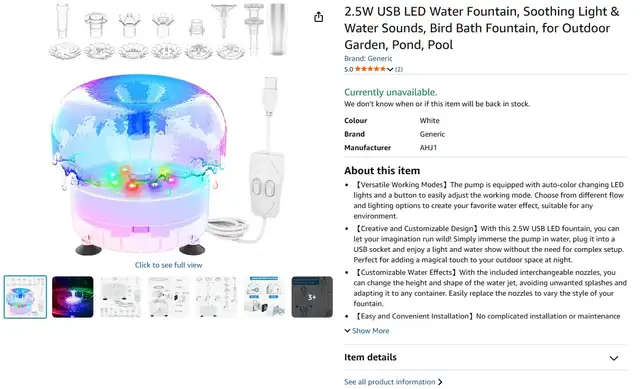640x389 pixels.
Task: Click 'Click to see full view' text
Action: coord(168,265)
